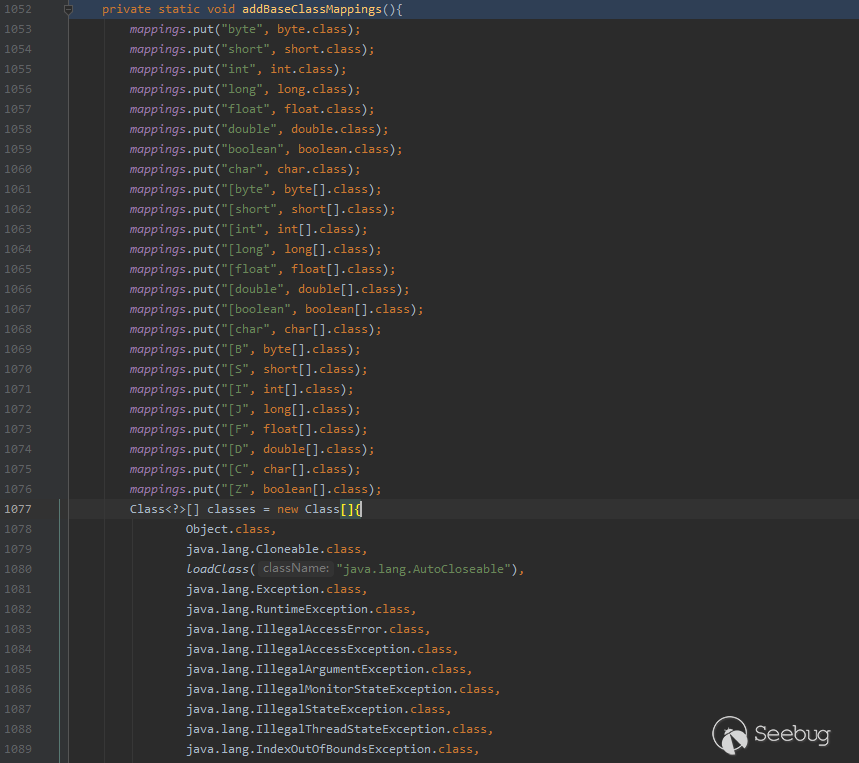
Task: Click the className inlay hint
Action: [296, 569]
